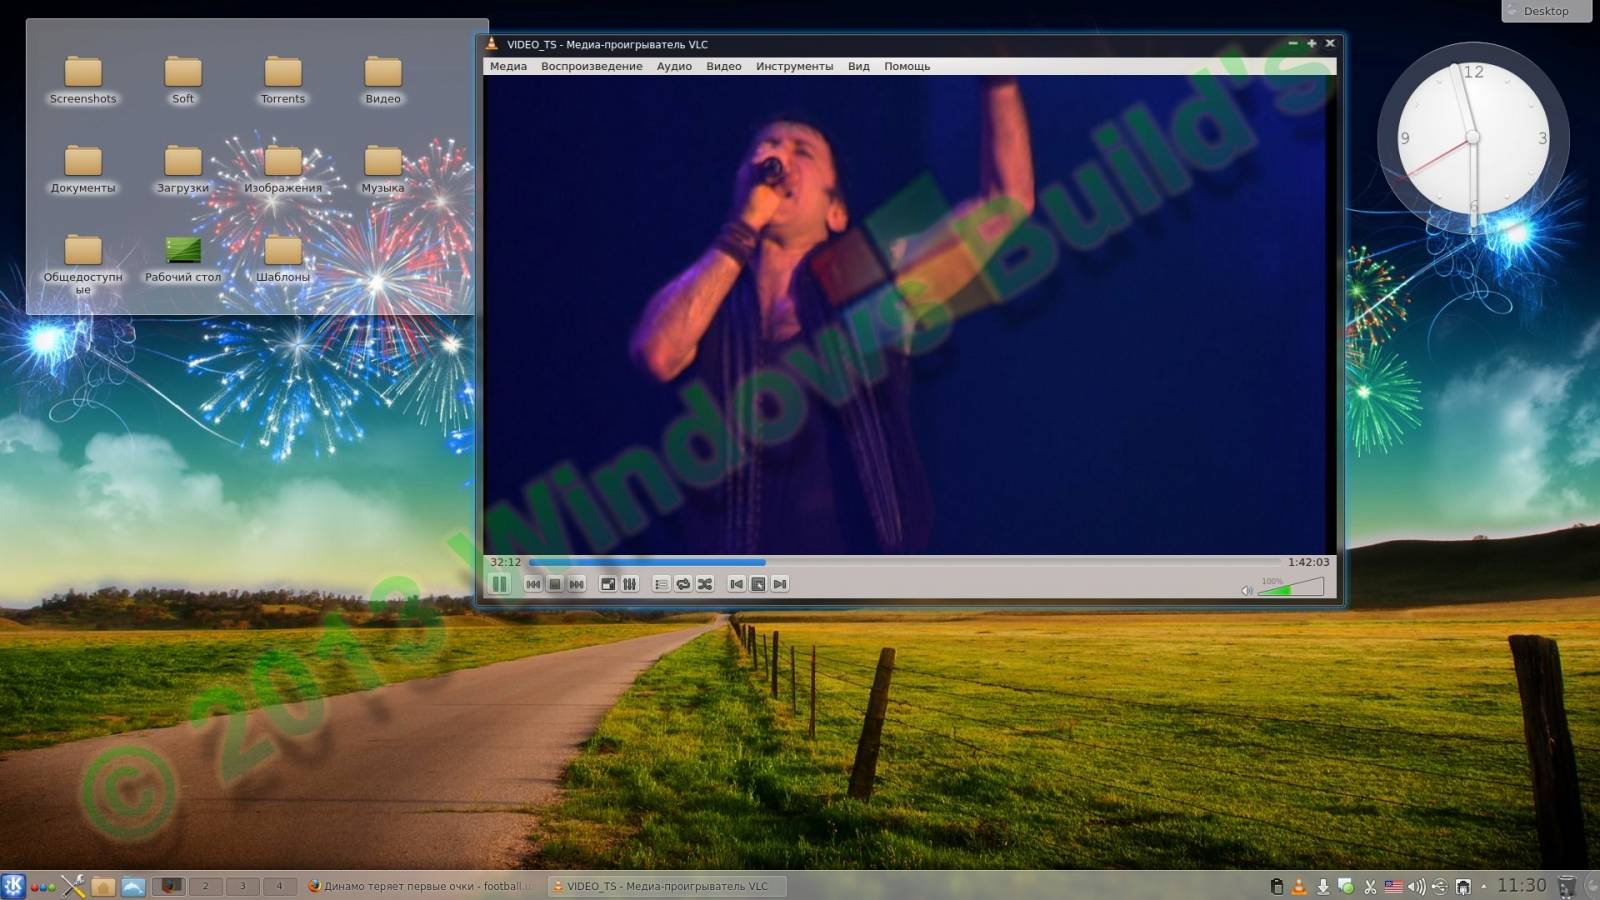Image resolution: width=1600 pixels, height=900 pixels.
Task: Click the VLC cone tray icon
Action: [x=1299, y=886]
